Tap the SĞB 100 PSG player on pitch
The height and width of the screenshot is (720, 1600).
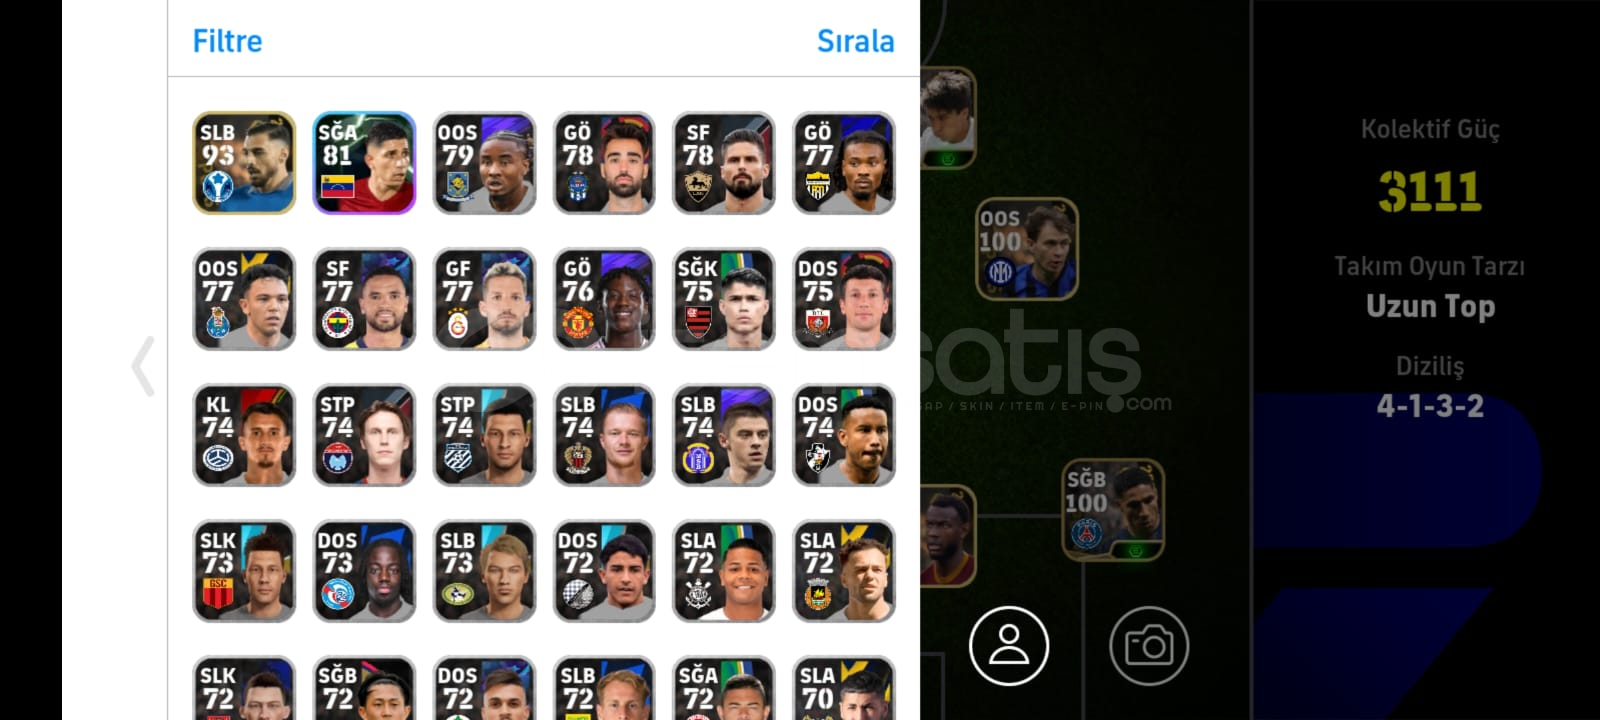[1113, 510]
